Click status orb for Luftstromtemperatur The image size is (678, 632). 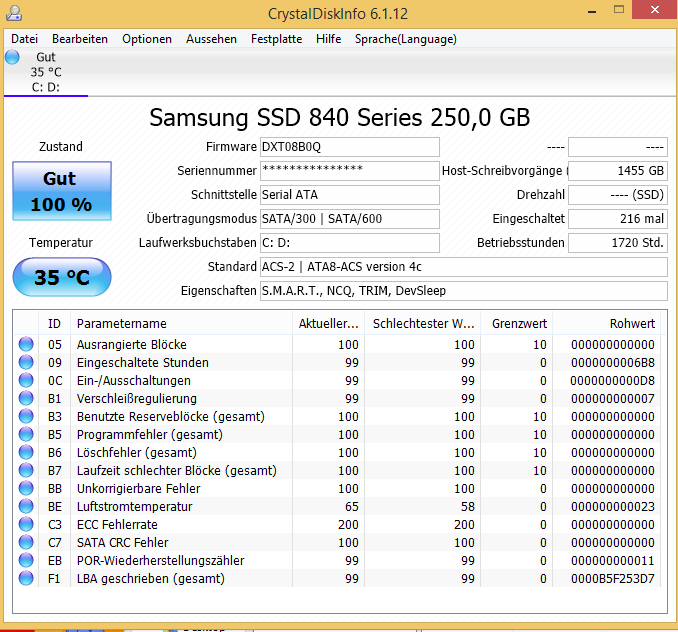[26, 506]
